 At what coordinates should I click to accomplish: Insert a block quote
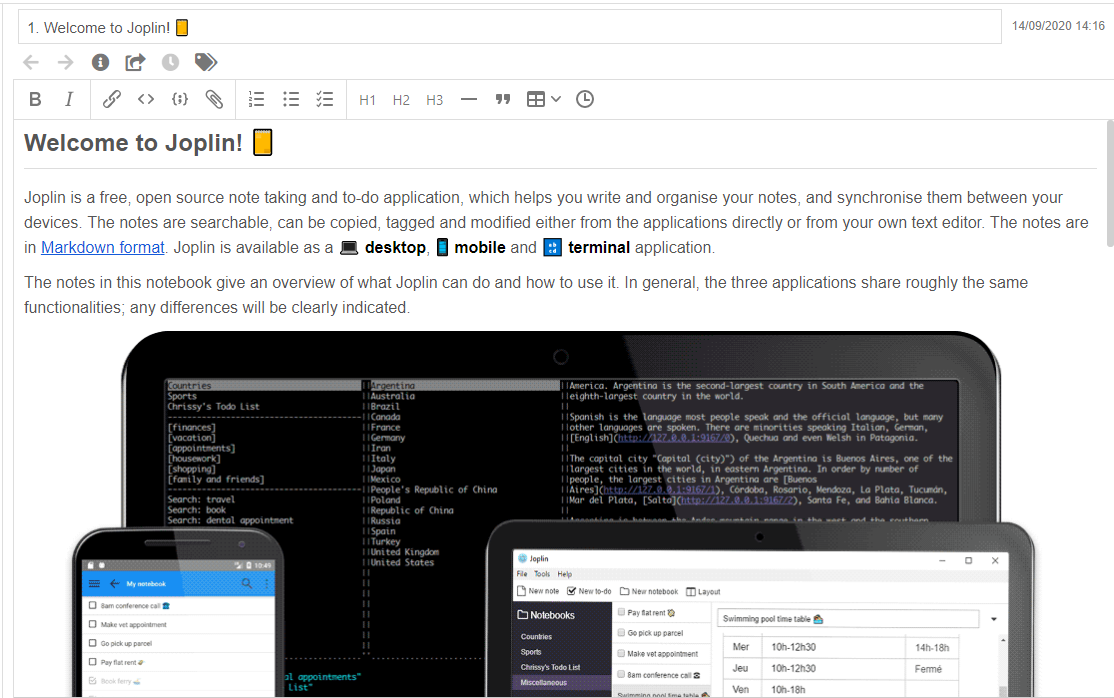[x=503, y=100]
